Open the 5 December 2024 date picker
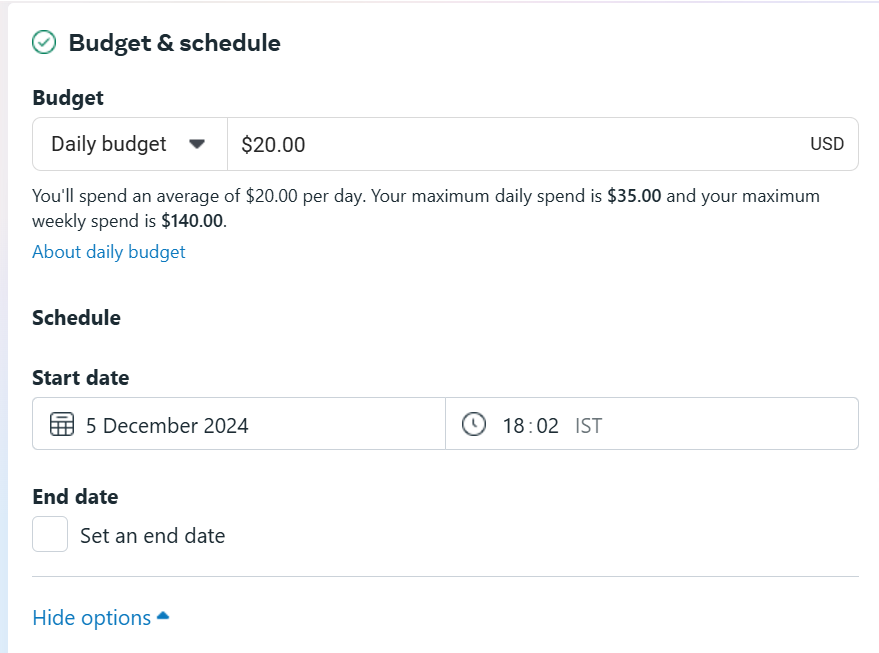The image size is (879, 653). click(x=239, y=424)
